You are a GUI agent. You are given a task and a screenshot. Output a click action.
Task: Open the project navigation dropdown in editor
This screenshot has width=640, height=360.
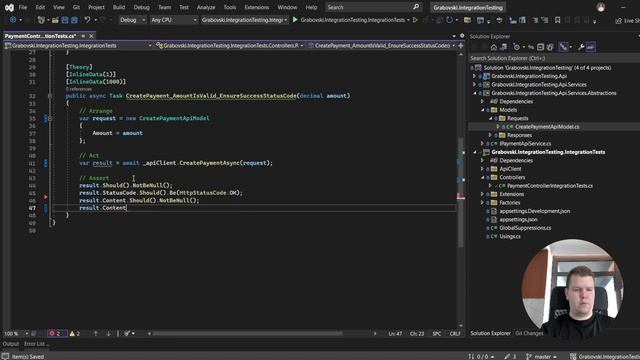[78, 46]
